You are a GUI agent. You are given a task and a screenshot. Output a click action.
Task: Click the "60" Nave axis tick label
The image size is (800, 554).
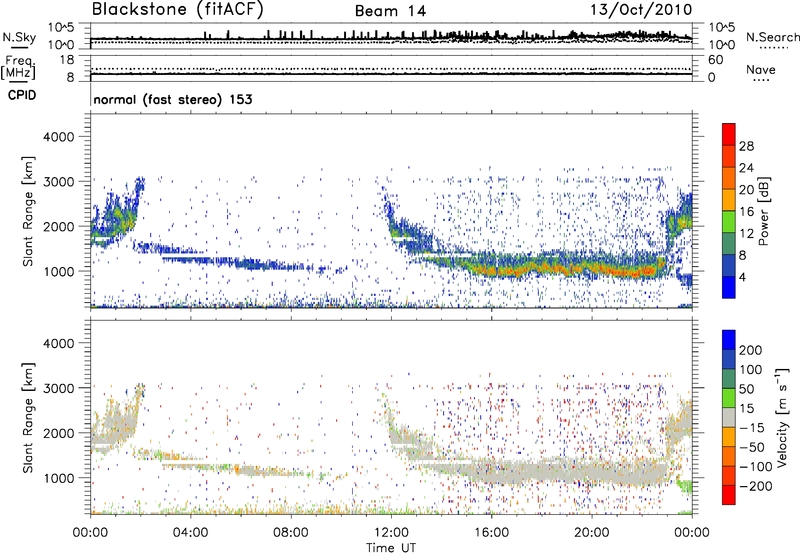tap(715, 60)
